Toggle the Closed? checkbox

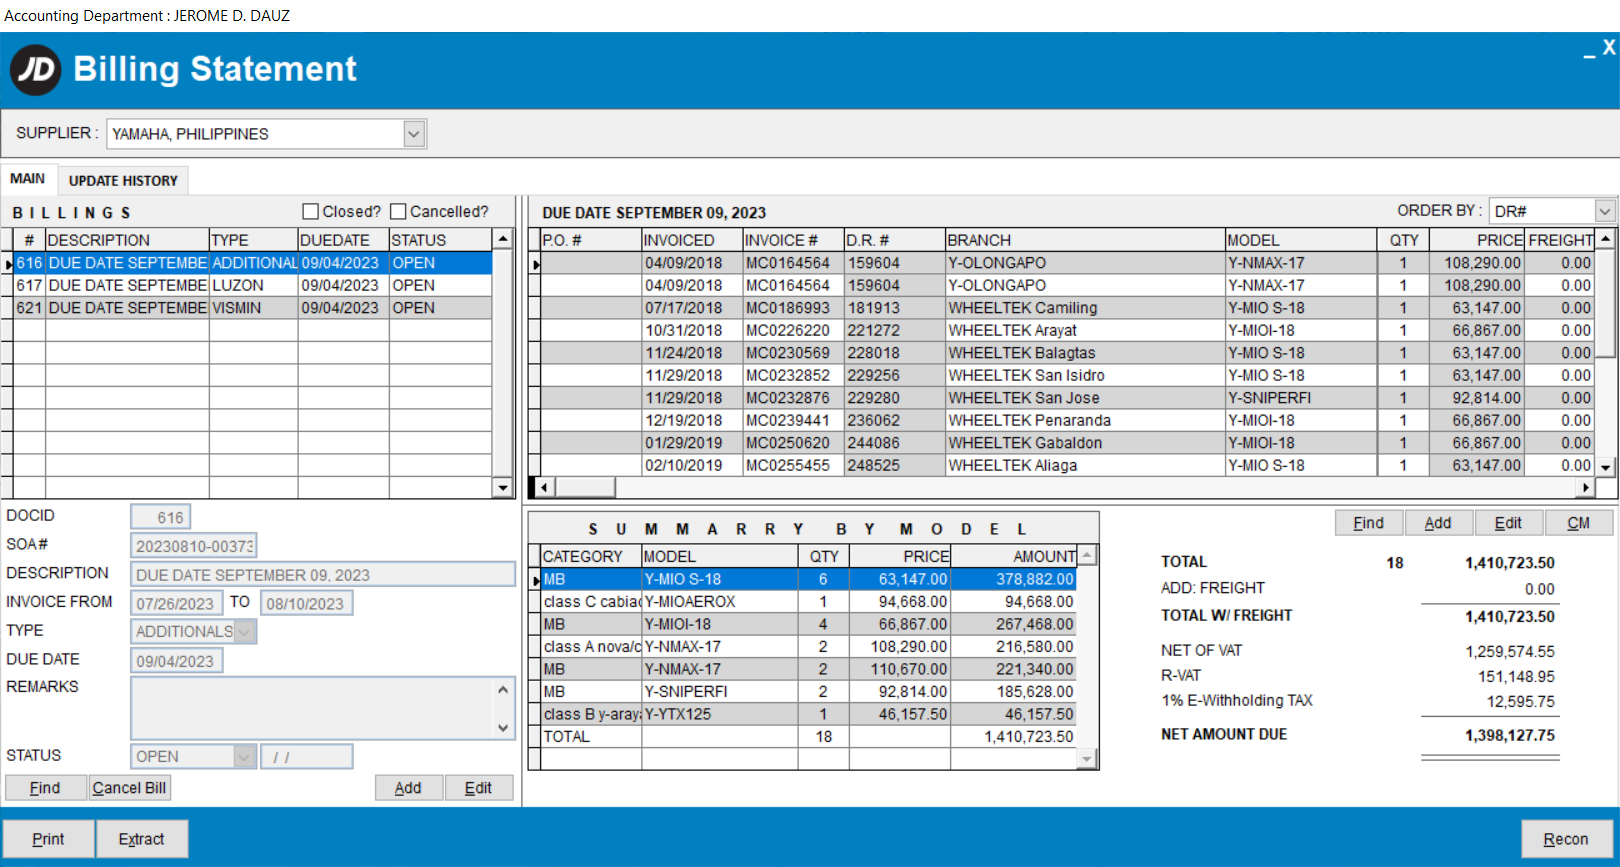[310, 212]
